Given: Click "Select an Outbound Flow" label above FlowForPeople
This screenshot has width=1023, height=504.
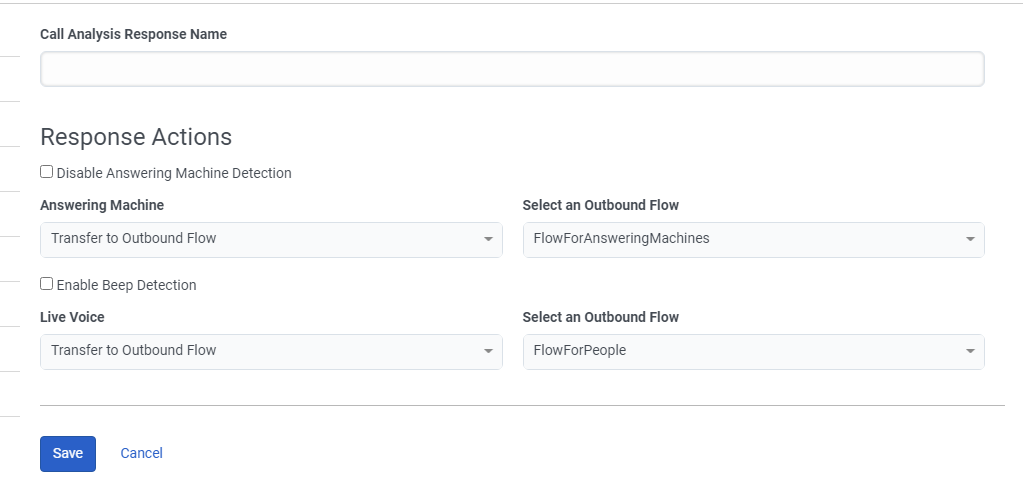Looking at the screenshot, I should (600, 317).
